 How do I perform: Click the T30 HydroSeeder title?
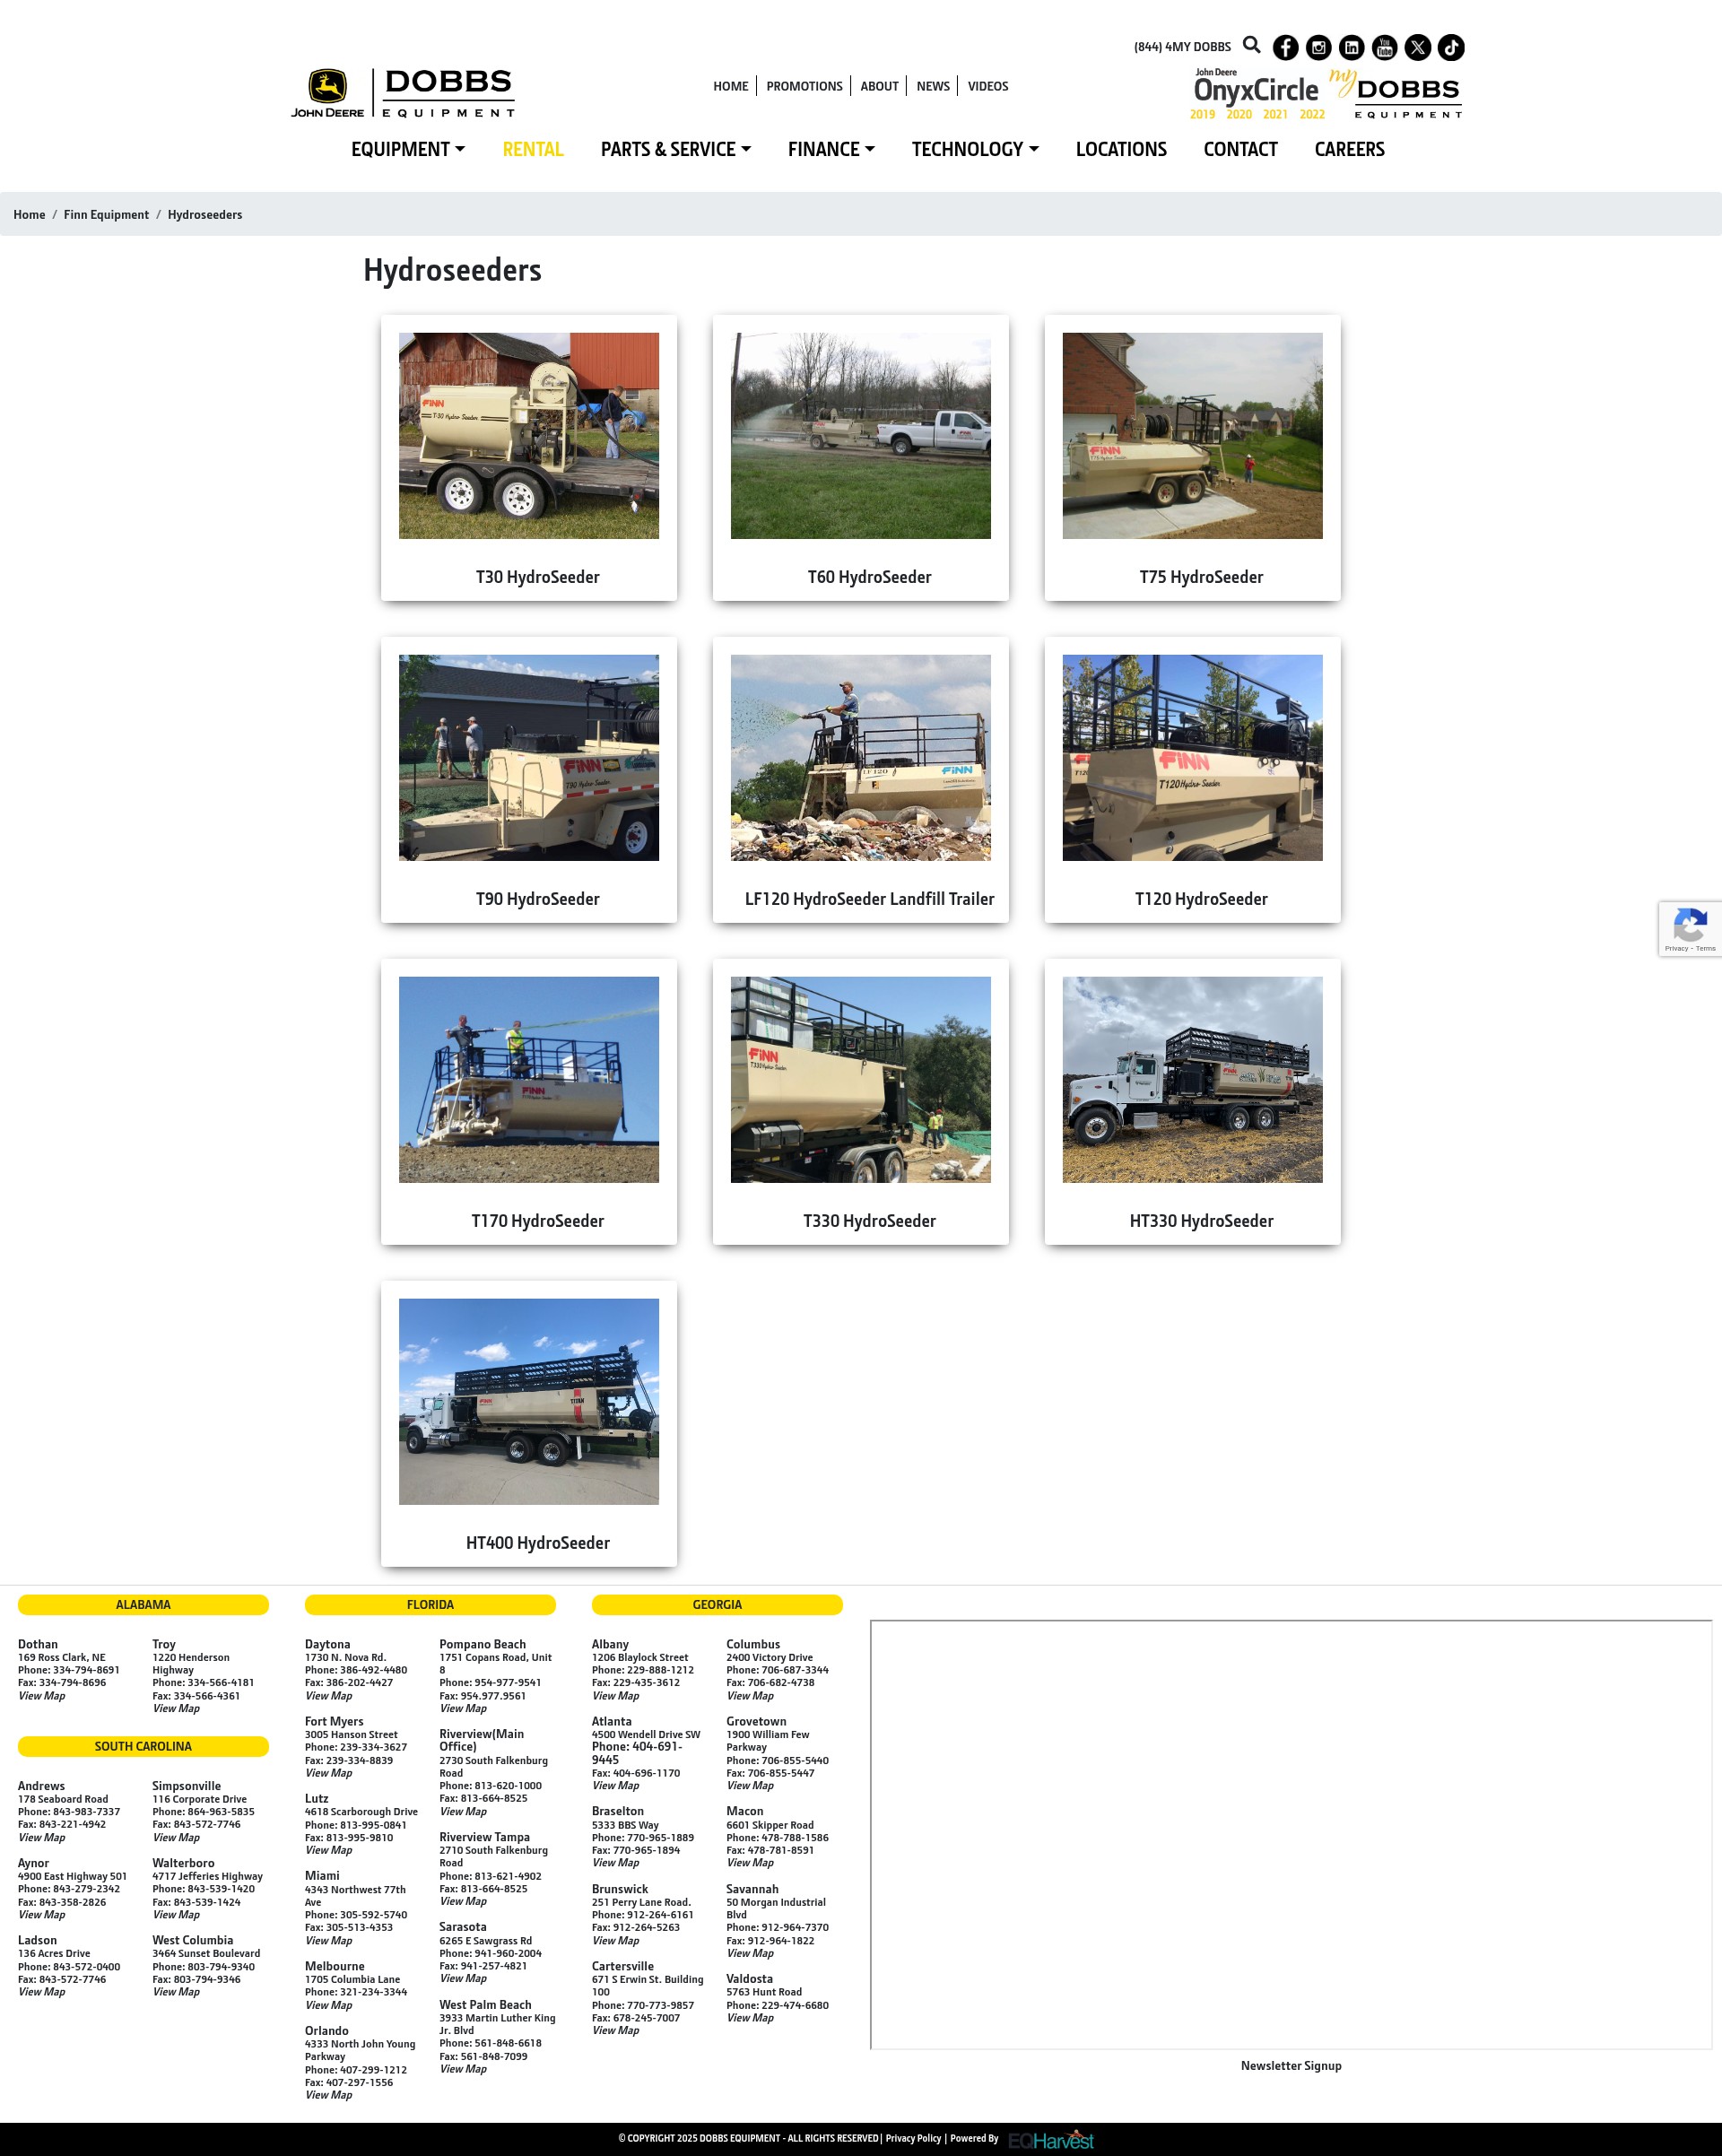(538, 577)
